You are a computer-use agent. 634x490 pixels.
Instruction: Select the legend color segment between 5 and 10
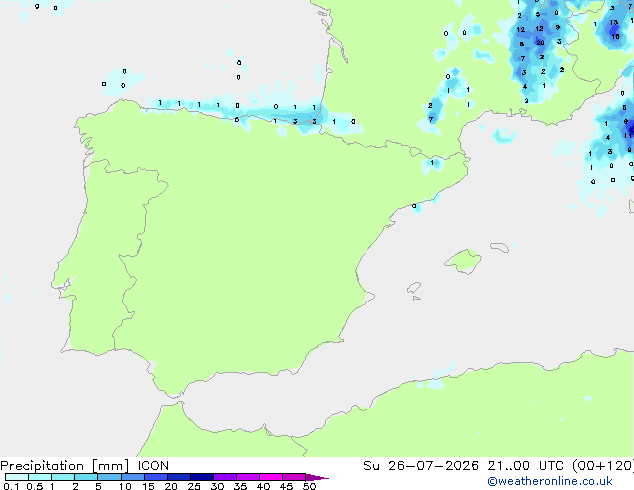pos(109,477)
